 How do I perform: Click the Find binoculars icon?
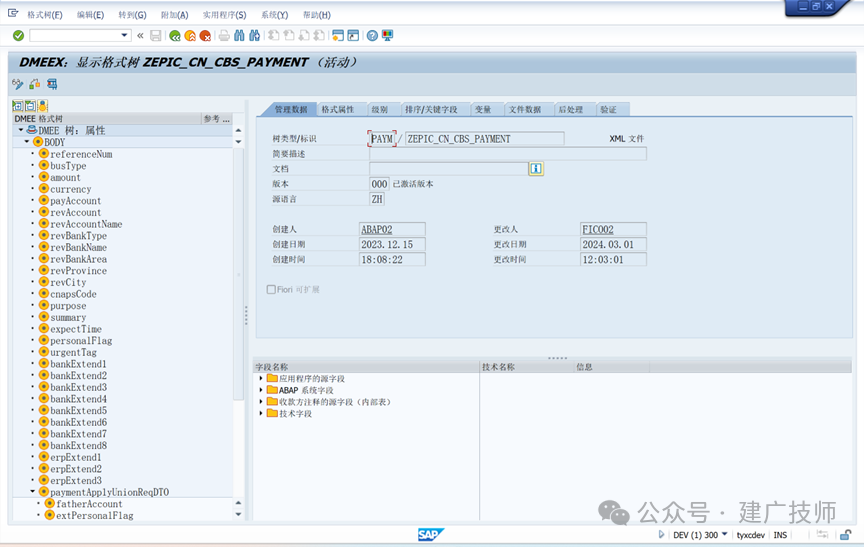tap(239, 36)
